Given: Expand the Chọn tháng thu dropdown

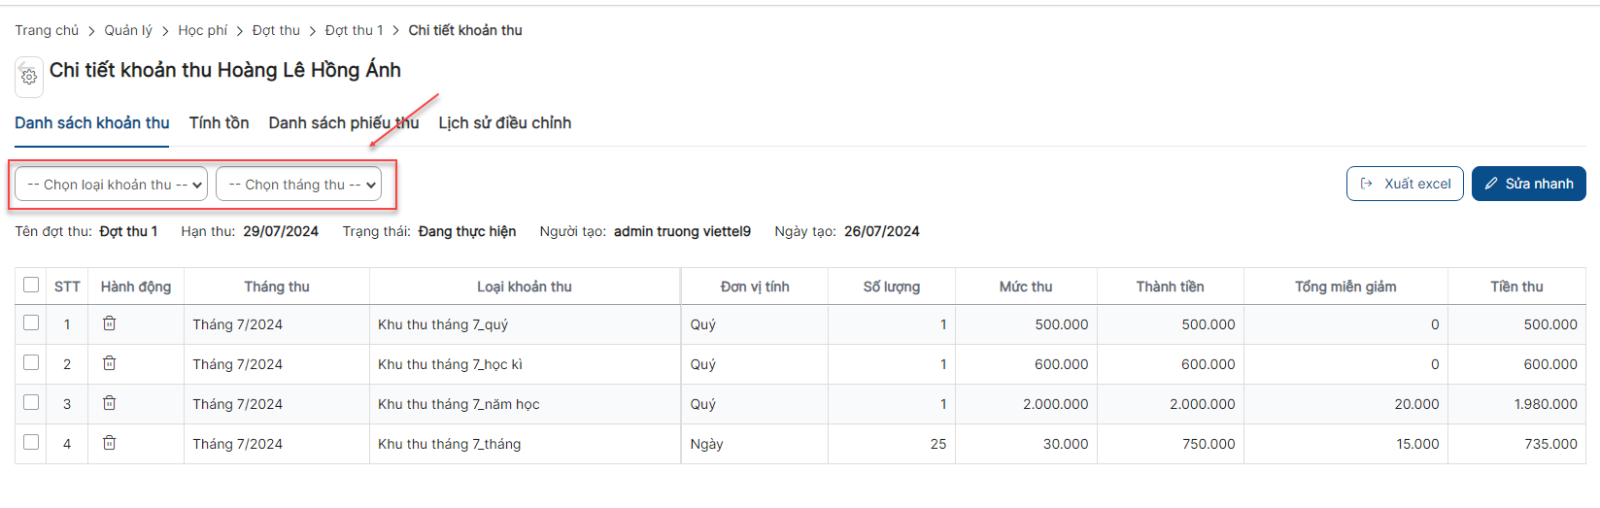Looking at the screenshot, I should [x=299, y=184].
